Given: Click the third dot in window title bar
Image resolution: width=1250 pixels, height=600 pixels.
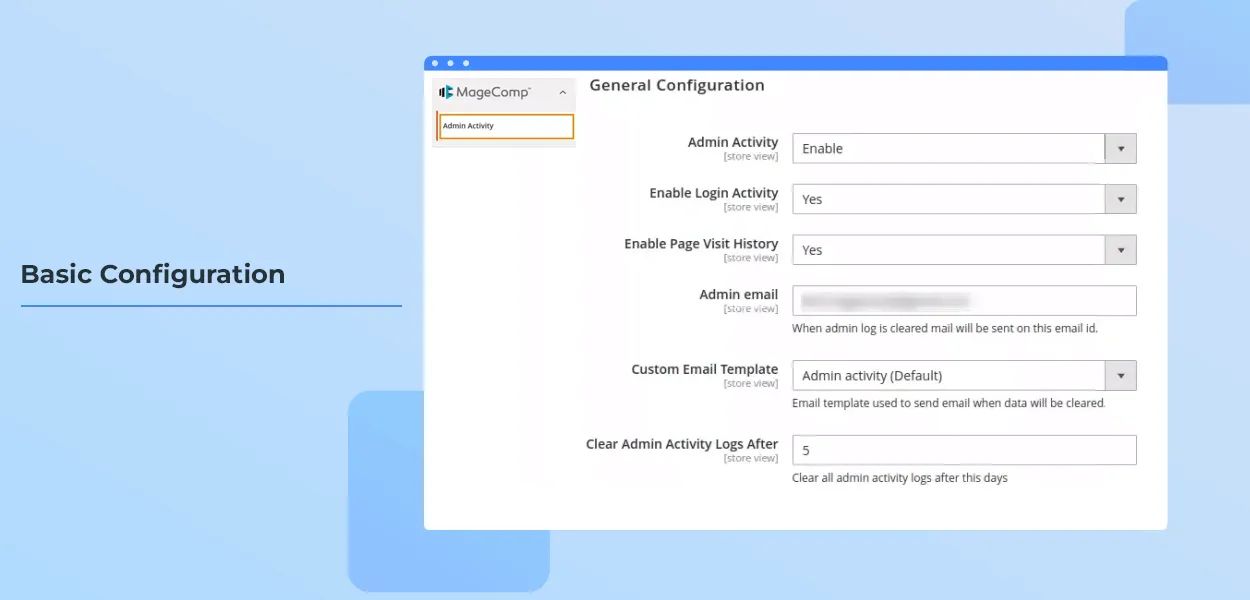Looking at the screenshot, I should 466,63.
